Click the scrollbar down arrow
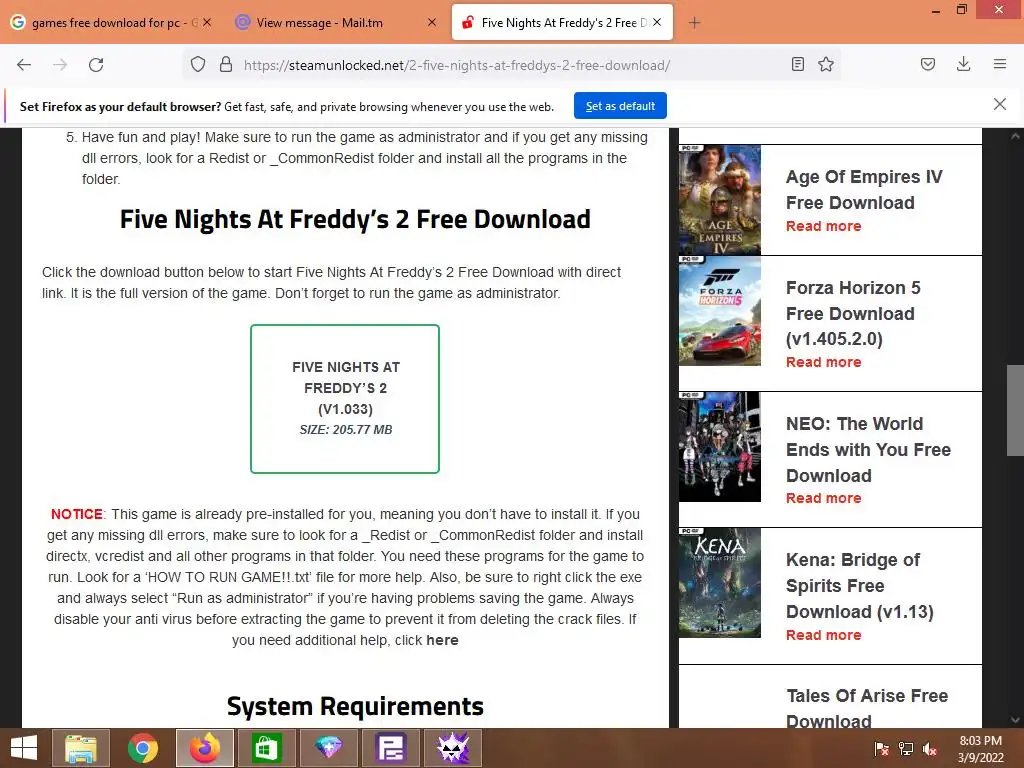 1015,720
